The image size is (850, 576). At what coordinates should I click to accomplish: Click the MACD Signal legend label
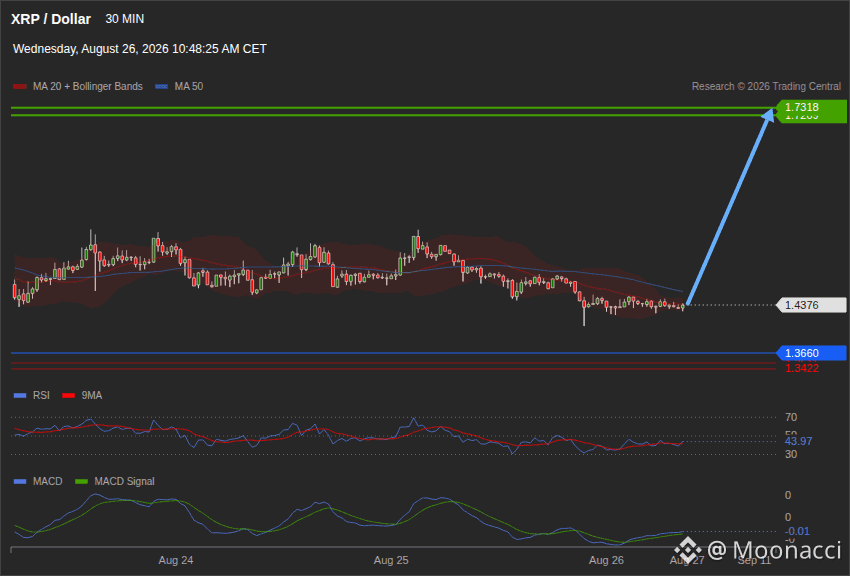coord(124,482)
